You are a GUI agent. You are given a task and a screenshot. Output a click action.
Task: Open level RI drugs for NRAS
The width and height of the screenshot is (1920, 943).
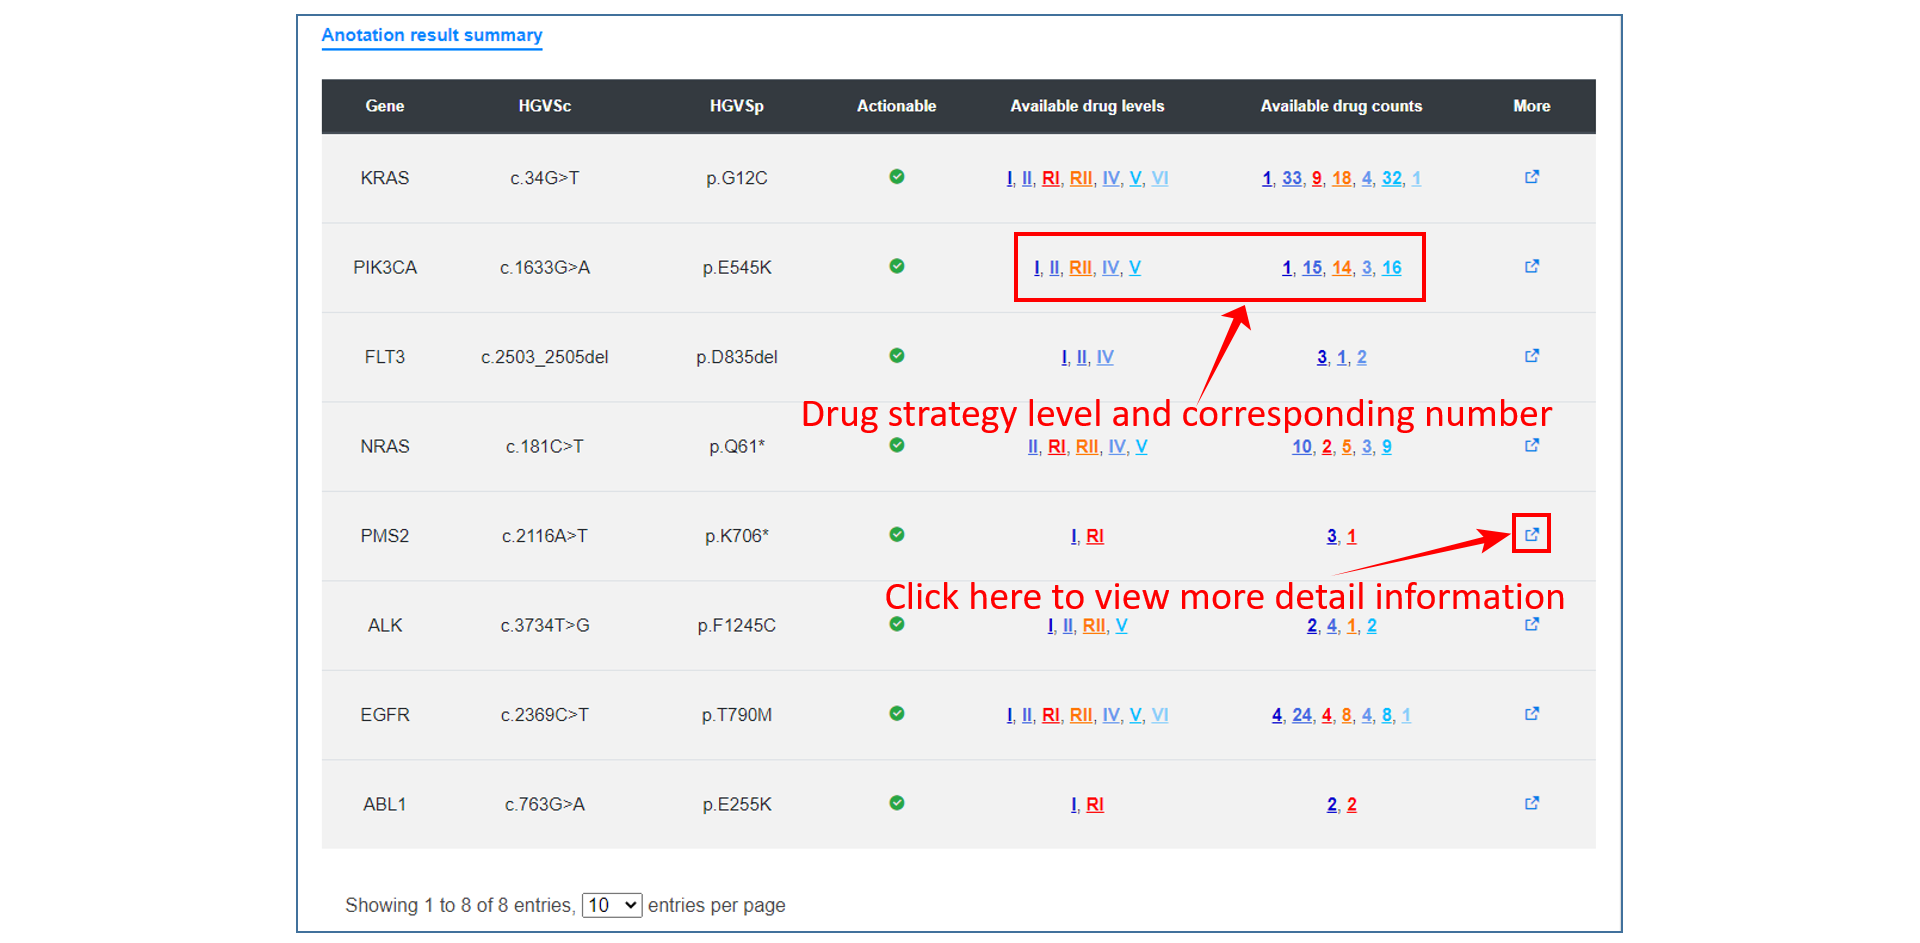point(1057,447)
